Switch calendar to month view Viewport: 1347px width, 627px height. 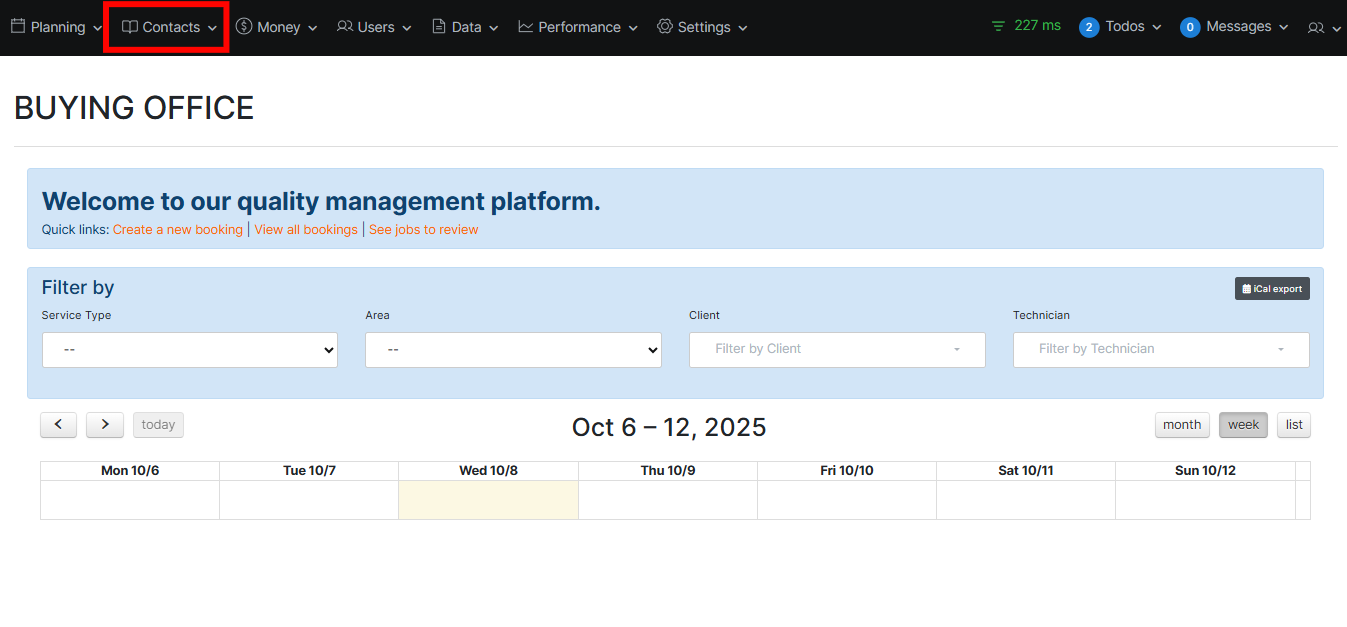[1182, 425]
